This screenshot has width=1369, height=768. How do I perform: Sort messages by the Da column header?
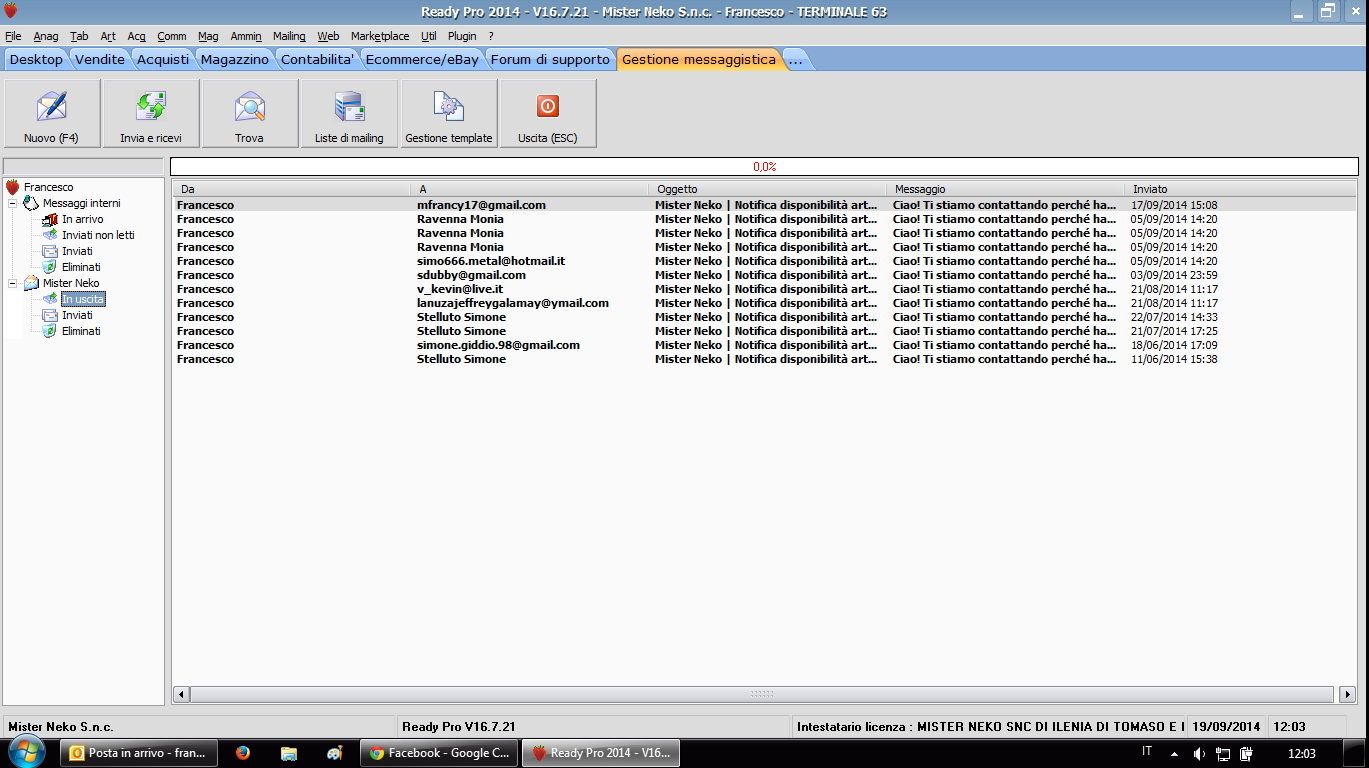coord(291,189)
